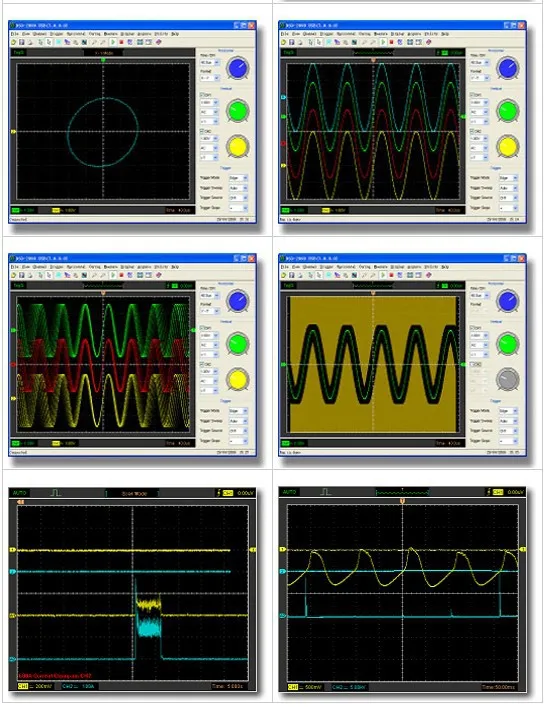546x707 pixels.
Task: Open the Format dropdown in the X-Y circle window
Action: (x=210, y=78)
